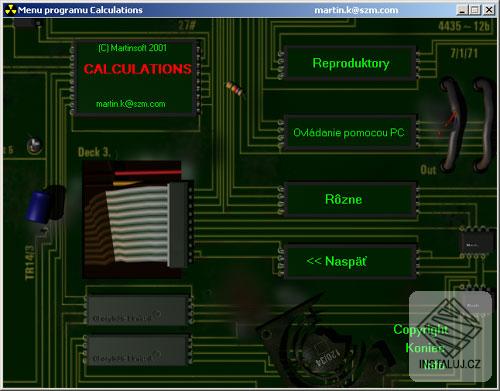
Task: Click the radiation icon in title bar
Action: (x=10, y=10)
